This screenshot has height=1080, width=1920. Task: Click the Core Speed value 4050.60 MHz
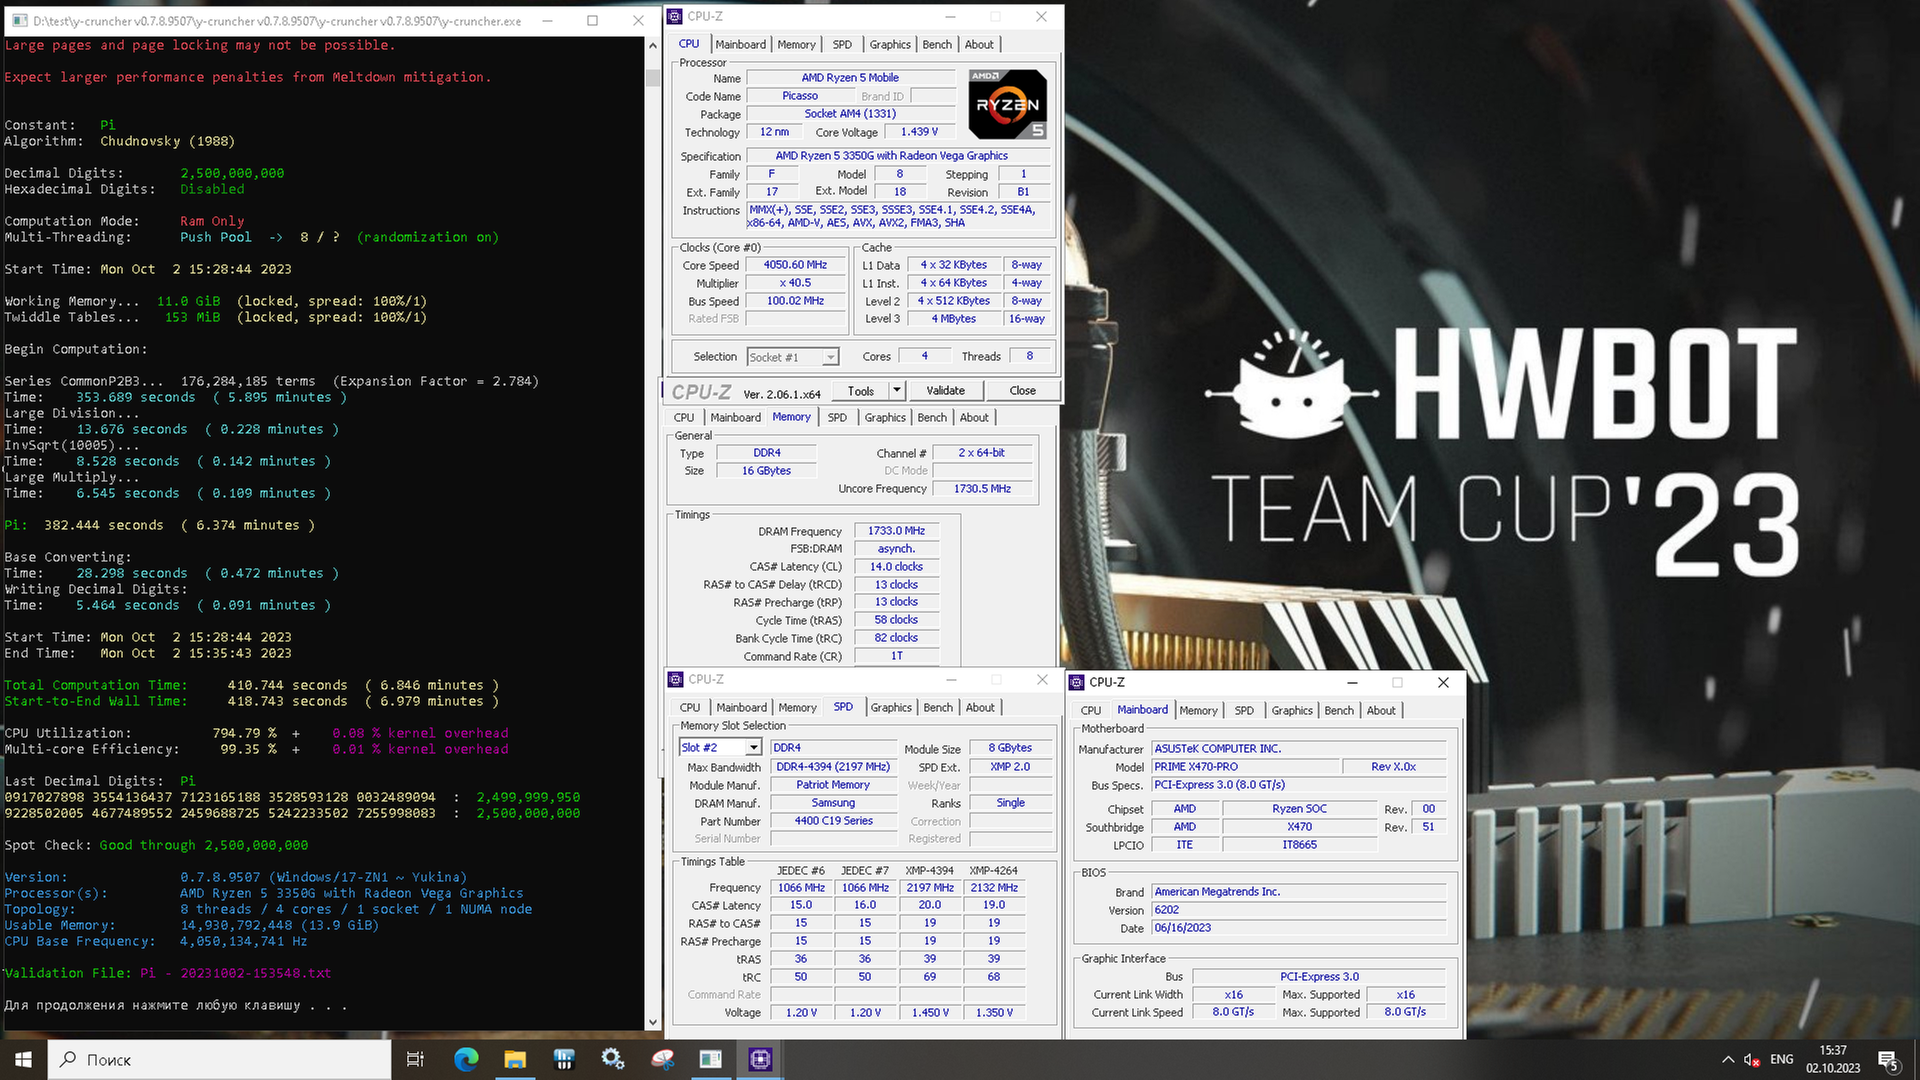pyautogui.click(x=795, y=265)
